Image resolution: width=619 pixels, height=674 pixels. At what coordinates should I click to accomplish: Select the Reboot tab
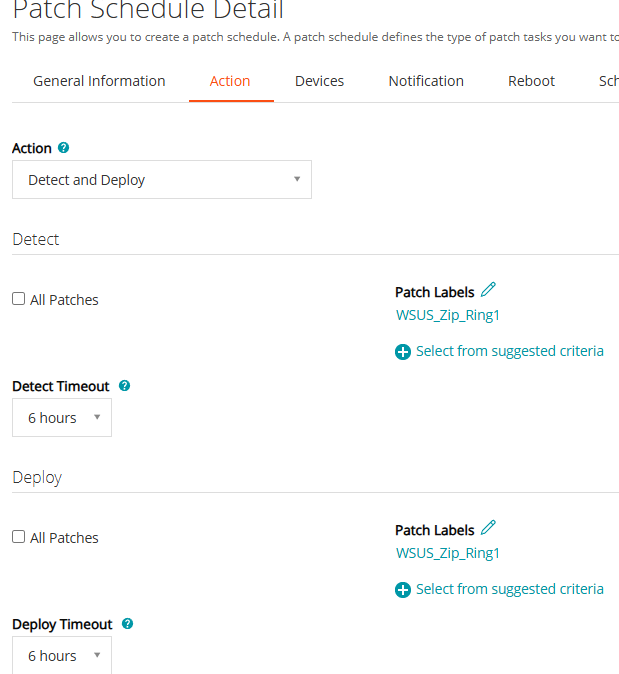tap(531, 81)
